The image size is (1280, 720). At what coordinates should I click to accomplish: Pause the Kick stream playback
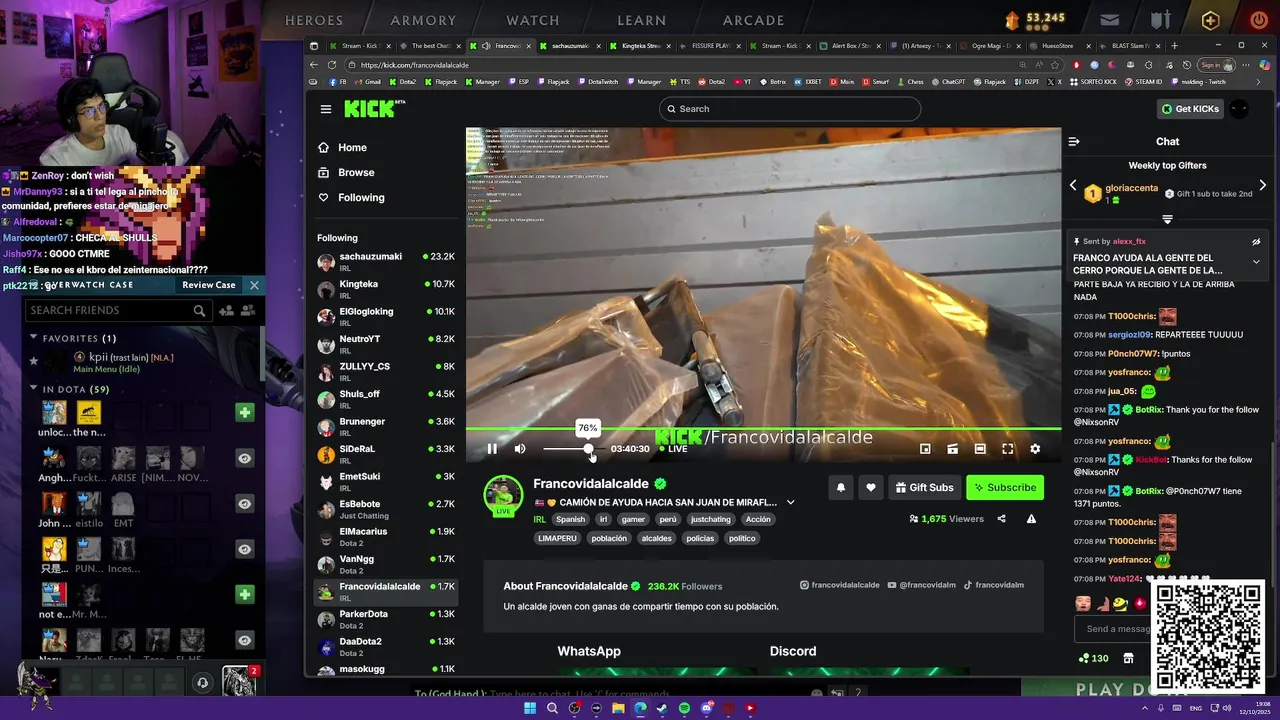coord(492,449)
